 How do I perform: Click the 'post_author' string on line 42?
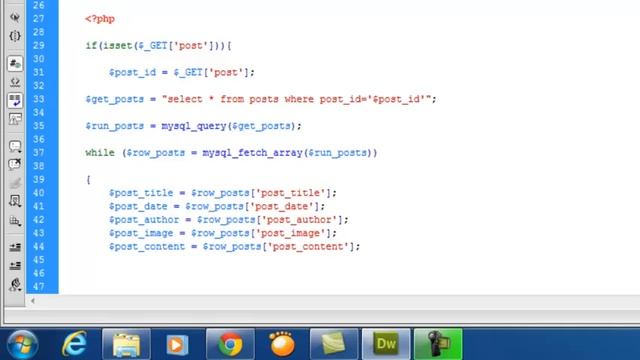pos(300,220)
